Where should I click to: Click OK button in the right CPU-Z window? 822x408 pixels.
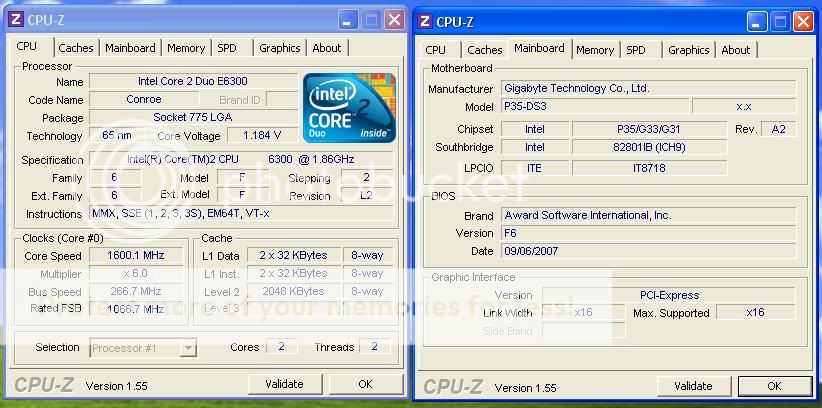[x=774, y=386]
